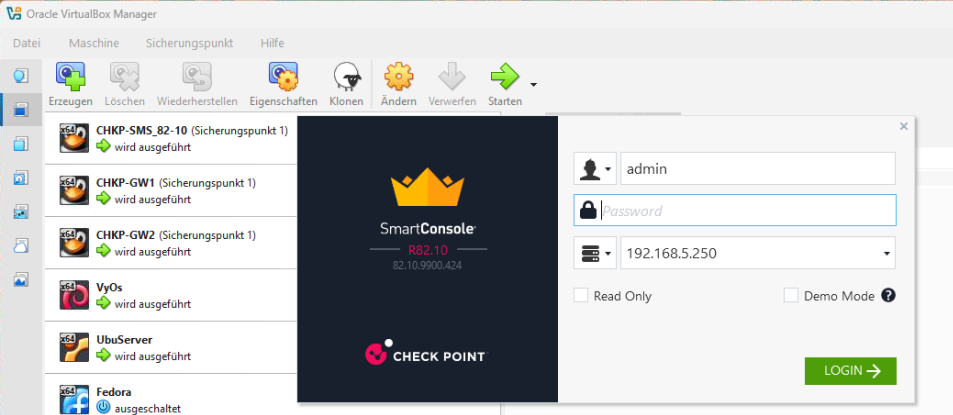Open the server type dropdown in SmartConsole
Image resolution: width=953 pixels, height=415 pixels.
(595, 253)
